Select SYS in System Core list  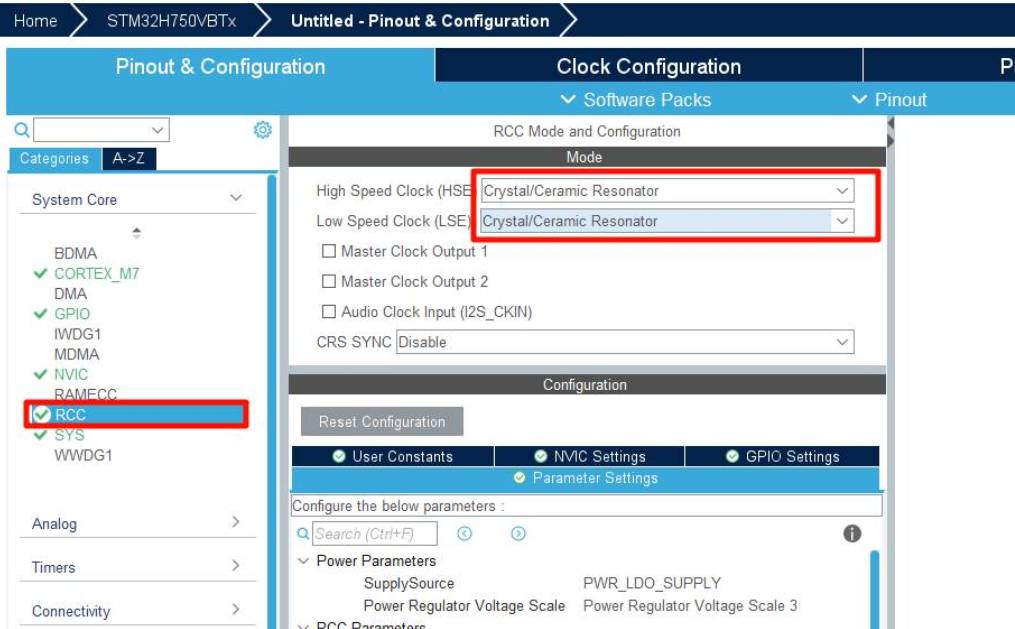(x=69, y=435)
